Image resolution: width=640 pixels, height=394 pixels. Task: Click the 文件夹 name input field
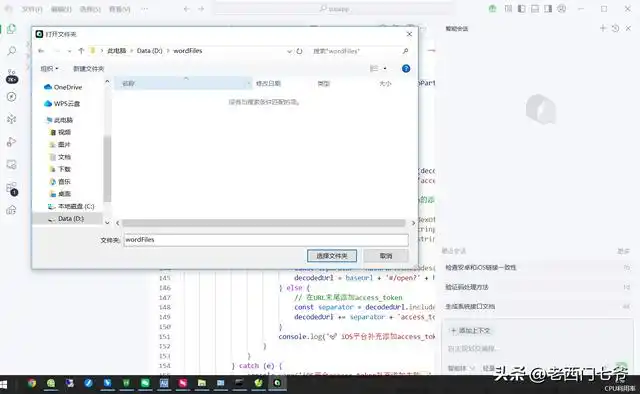pos(266,240)
